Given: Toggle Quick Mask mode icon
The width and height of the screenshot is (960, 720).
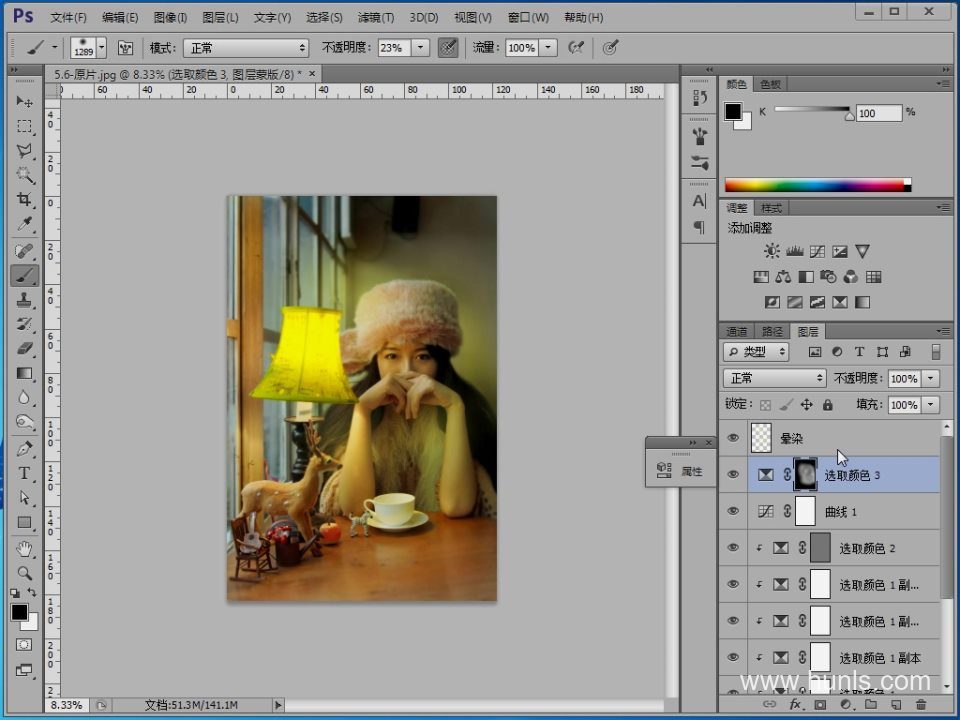Looking at the screenshot, I should click(x=24, y=645).
